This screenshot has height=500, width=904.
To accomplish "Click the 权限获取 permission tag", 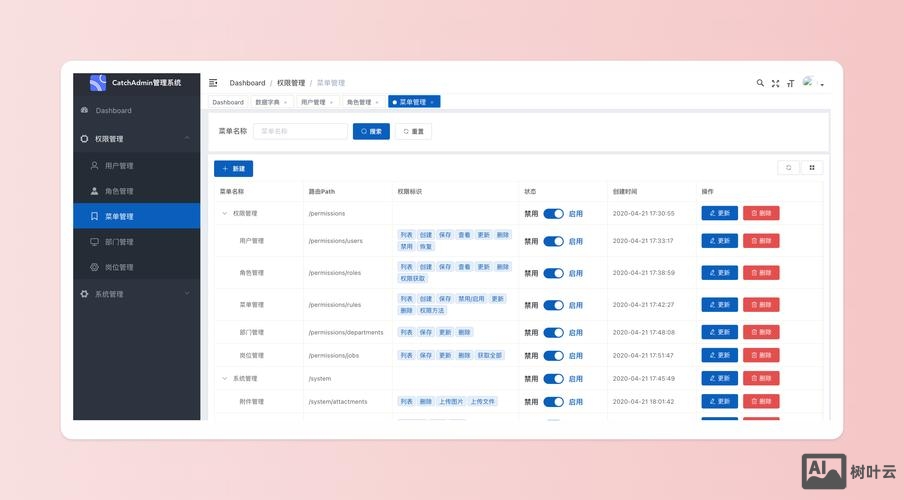I will (413, 279).
